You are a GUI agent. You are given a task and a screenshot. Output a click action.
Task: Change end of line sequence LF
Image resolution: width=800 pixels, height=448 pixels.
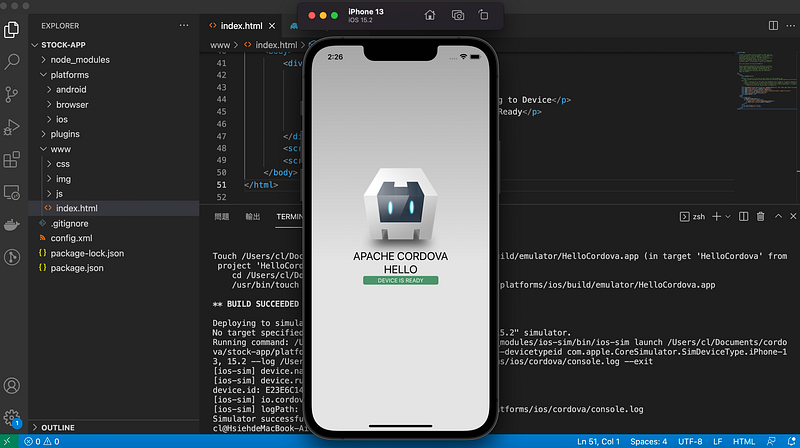pos(717,441)
